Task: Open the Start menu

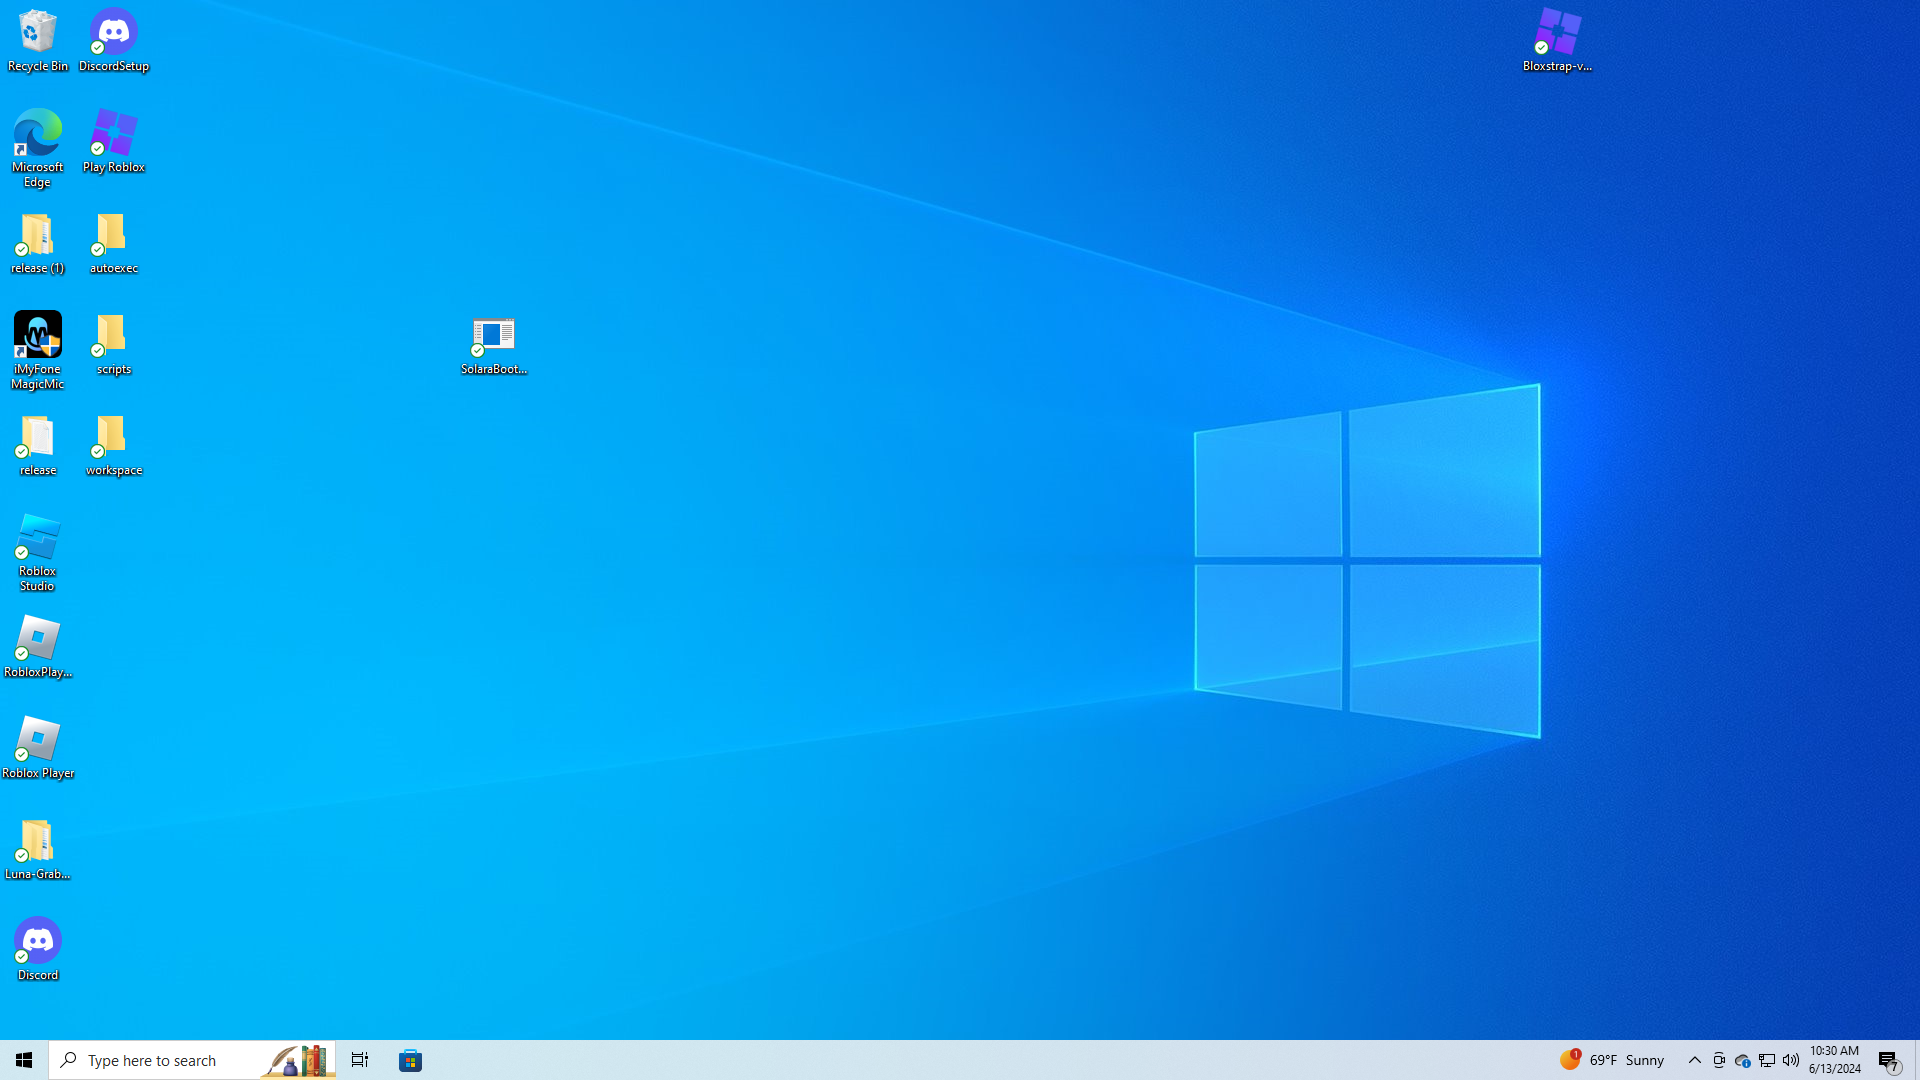Action: 24,1060
